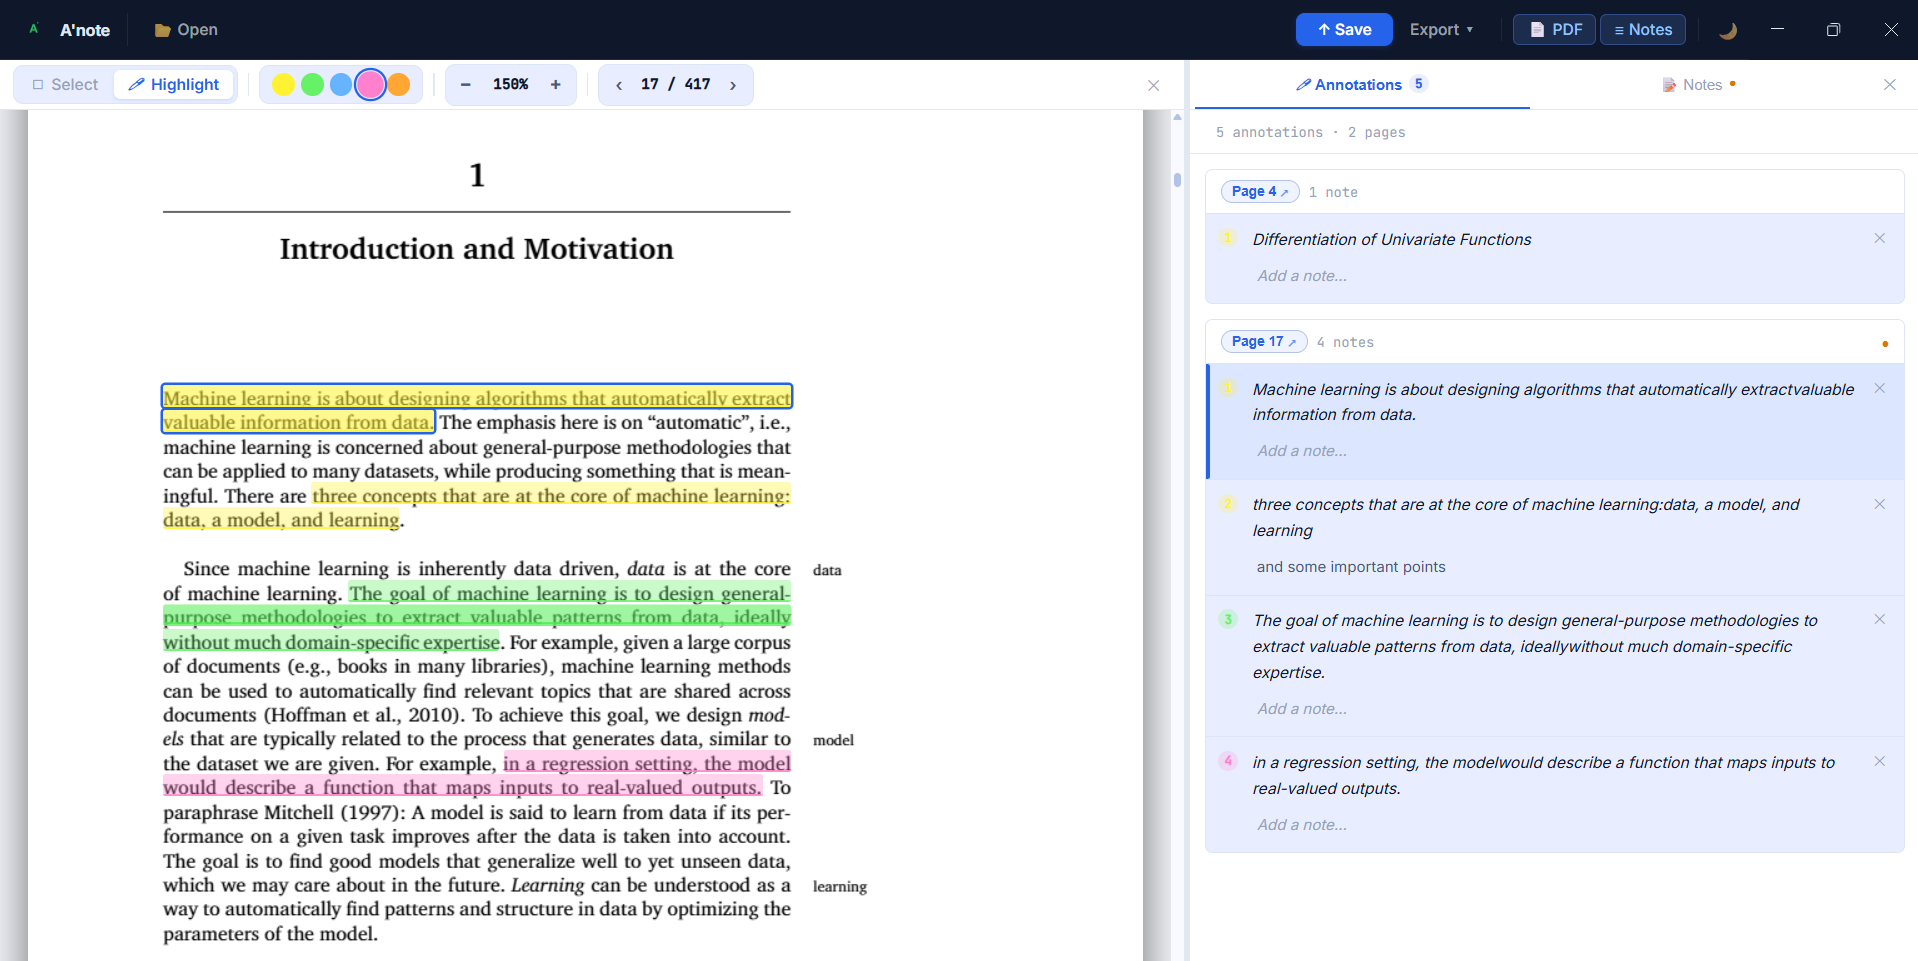
Task: Choose the pink highlight color
Action: pos(370,85)
